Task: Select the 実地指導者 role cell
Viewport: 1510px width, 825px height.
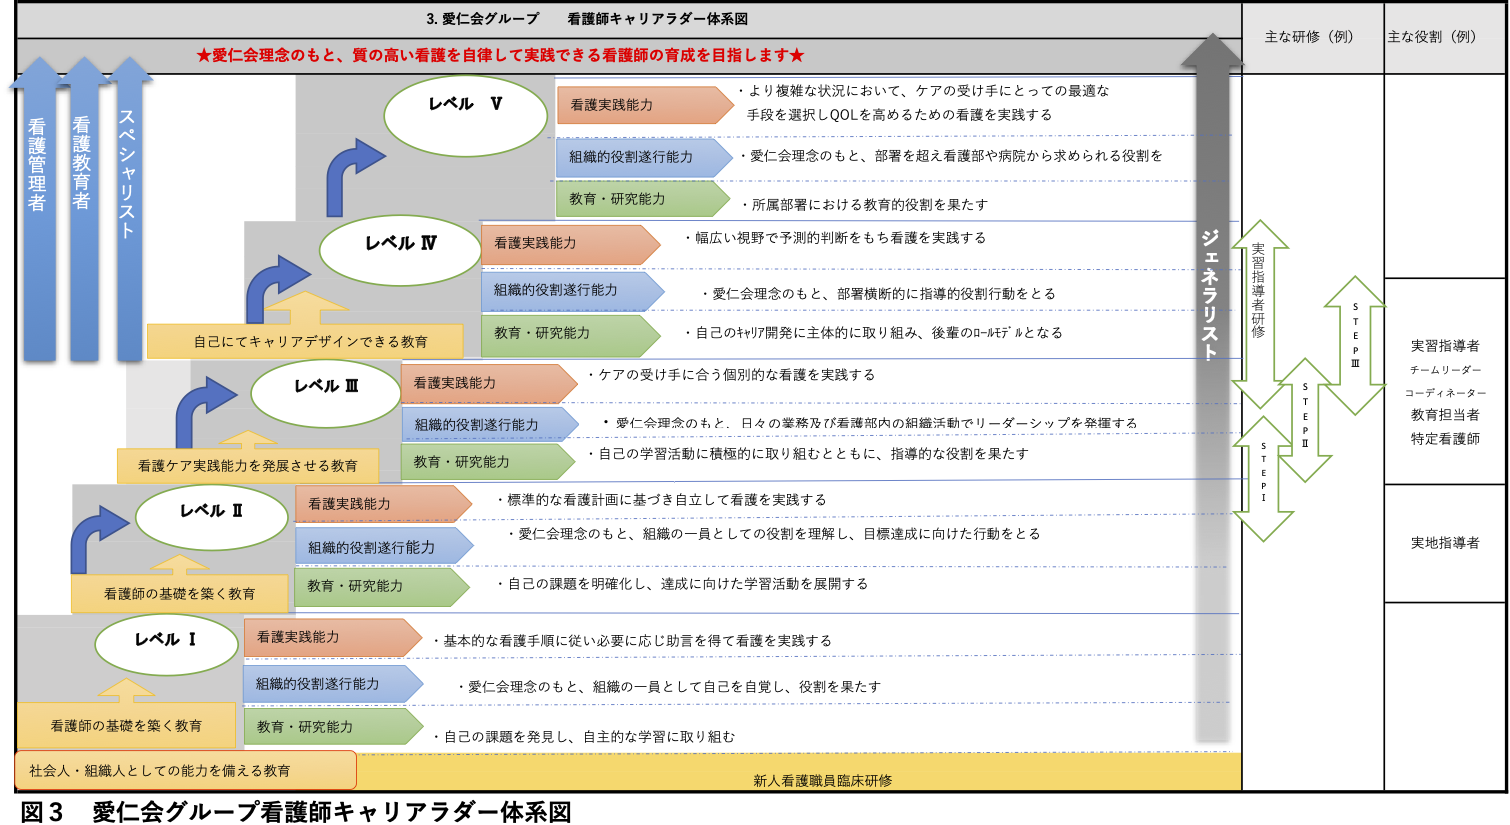Action: [1445, 543]
